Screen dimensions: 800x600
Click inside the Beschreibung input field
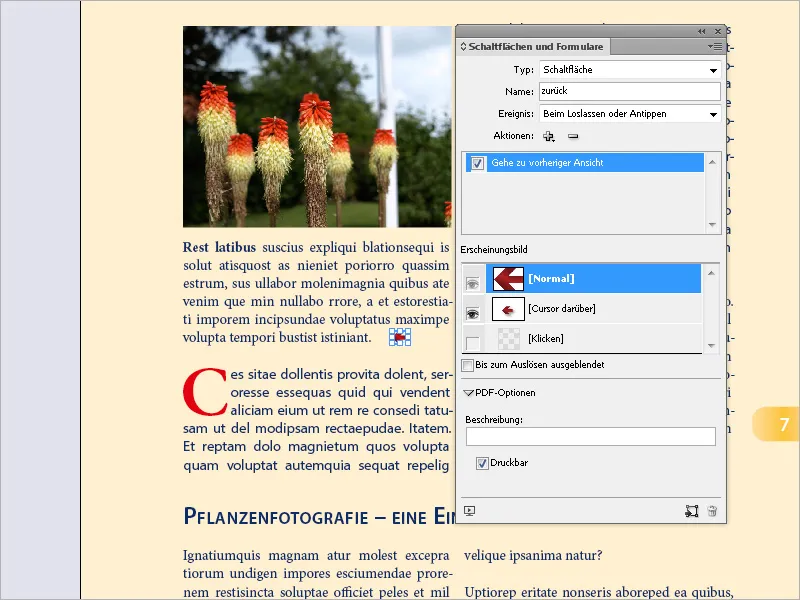coord(590,436)
